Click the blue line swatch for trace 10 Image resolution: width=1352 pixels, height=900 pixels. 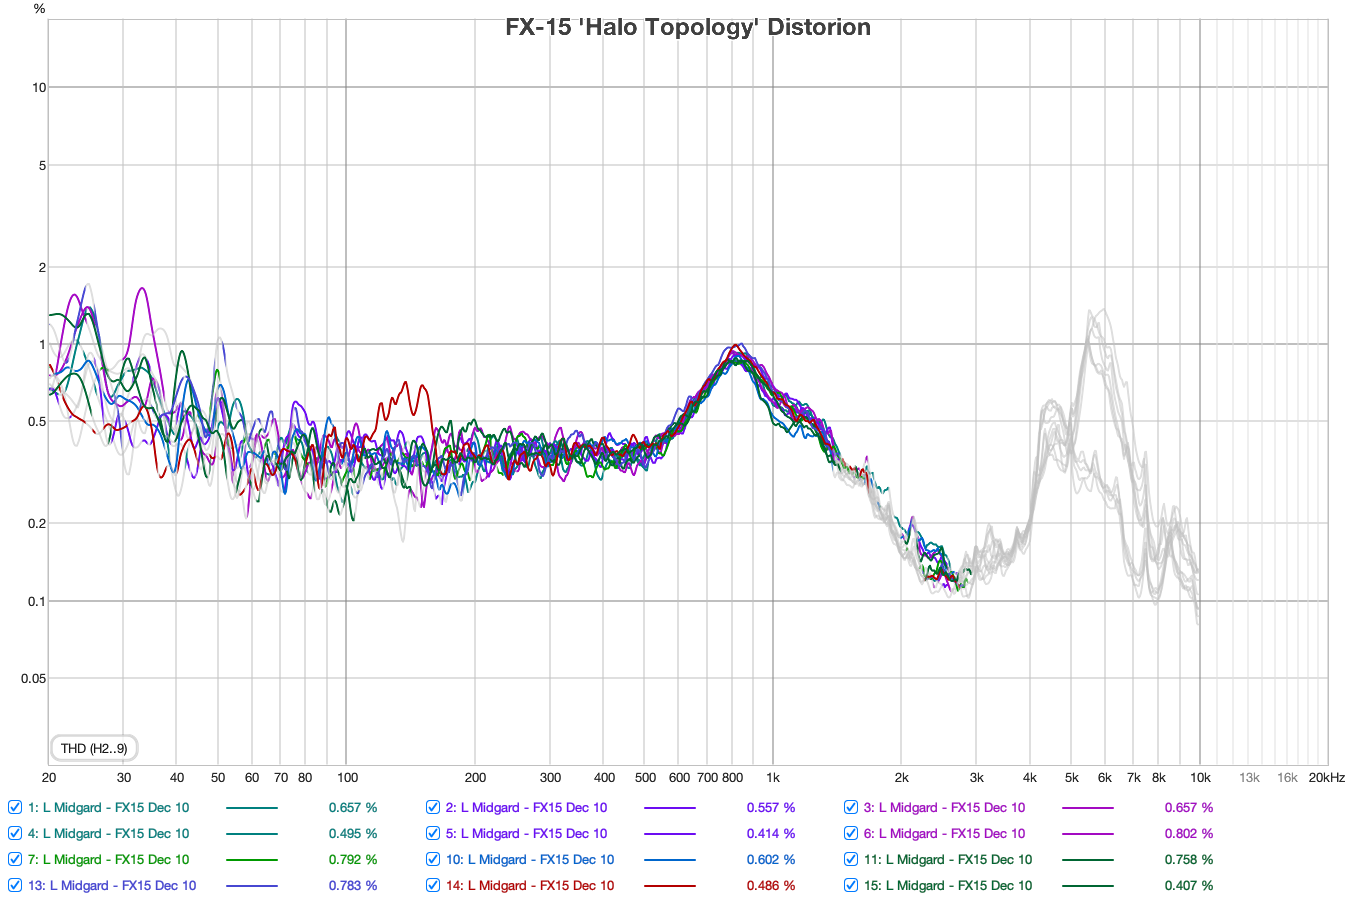(670, 859)
